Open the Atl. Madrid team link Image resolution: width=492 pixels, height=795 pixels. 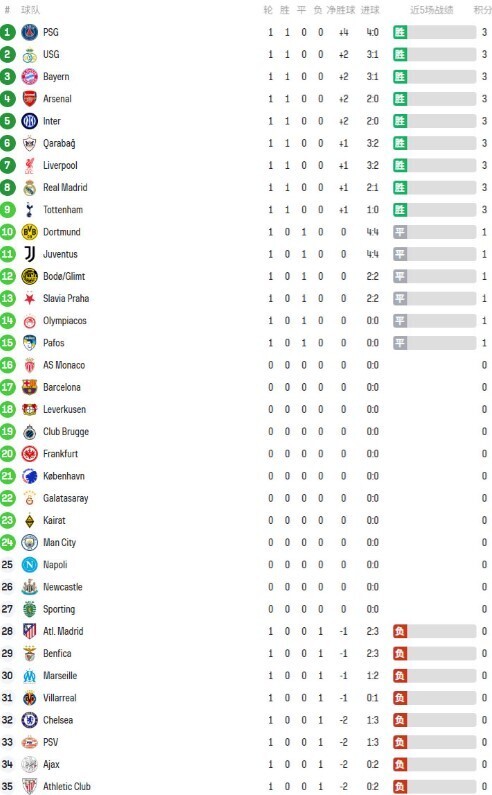[63, 631]
